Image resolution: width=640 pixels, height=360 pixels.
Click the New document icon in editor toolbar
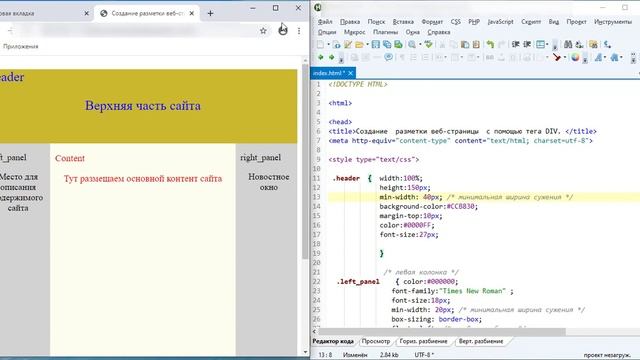(x=320, y=44)
